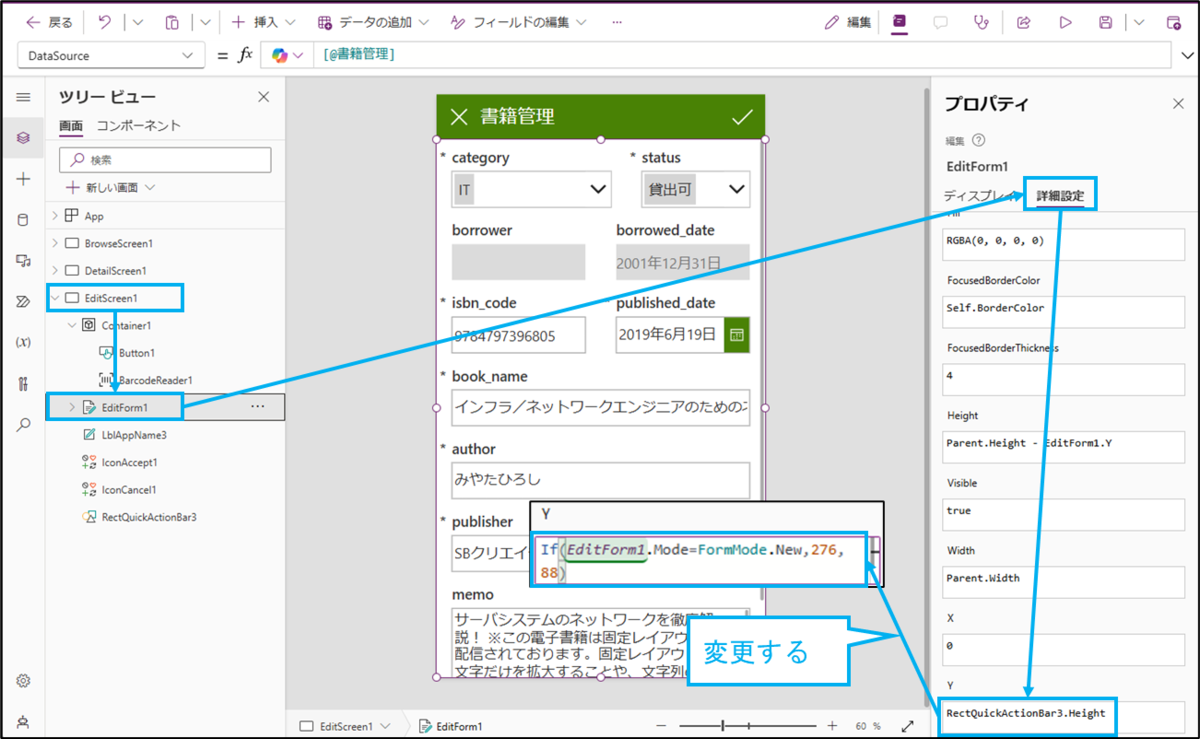This screenshot has width=1200, height=739.
Task: Click the fit-to-window expand icon
Action: (907, 726)
